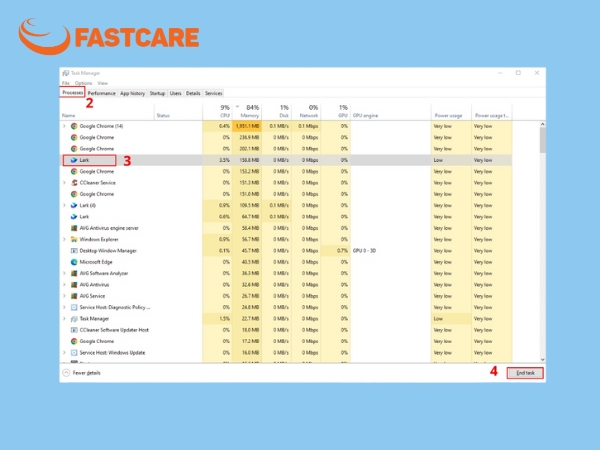Viewport: 600px width, 450px height.
Task: Switch to the Users tab
Action: click(x=175, y=93)
